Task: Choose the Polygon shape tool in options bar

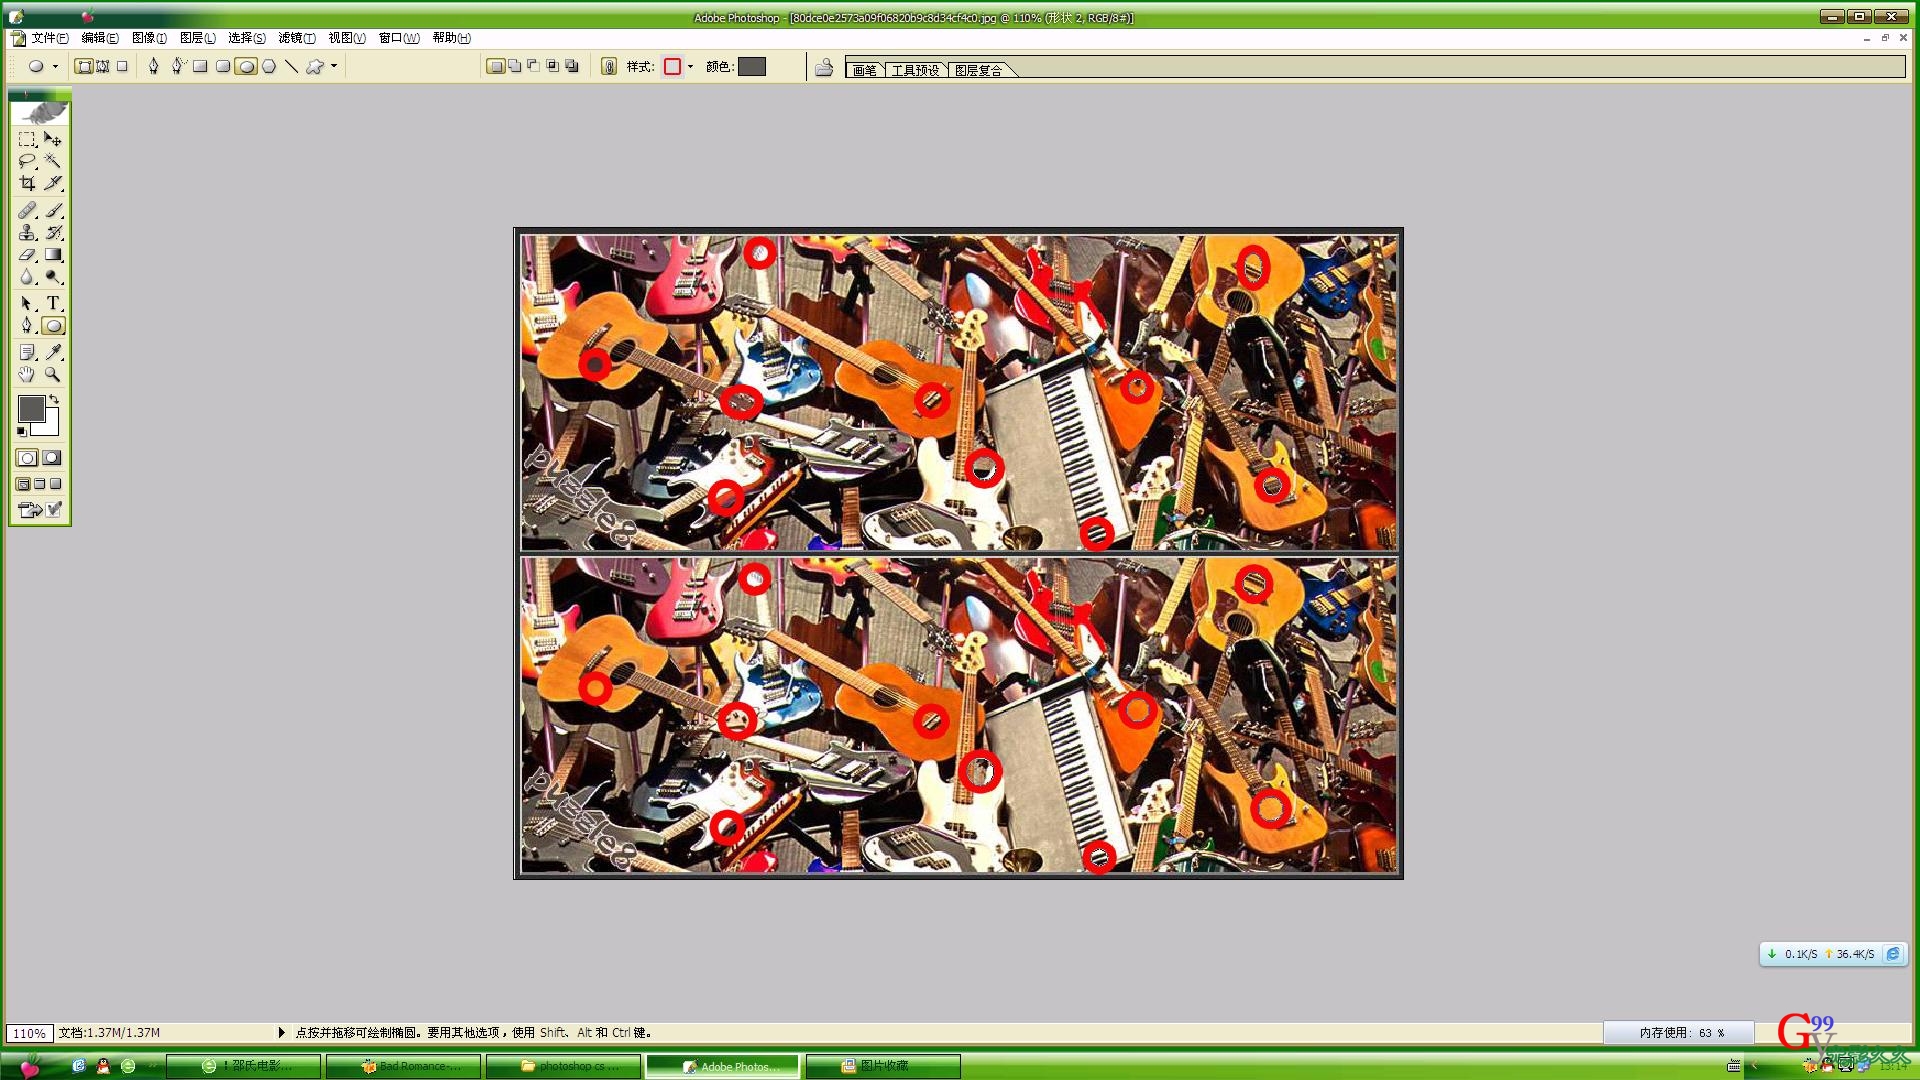Action: click(x=268, y=67)
